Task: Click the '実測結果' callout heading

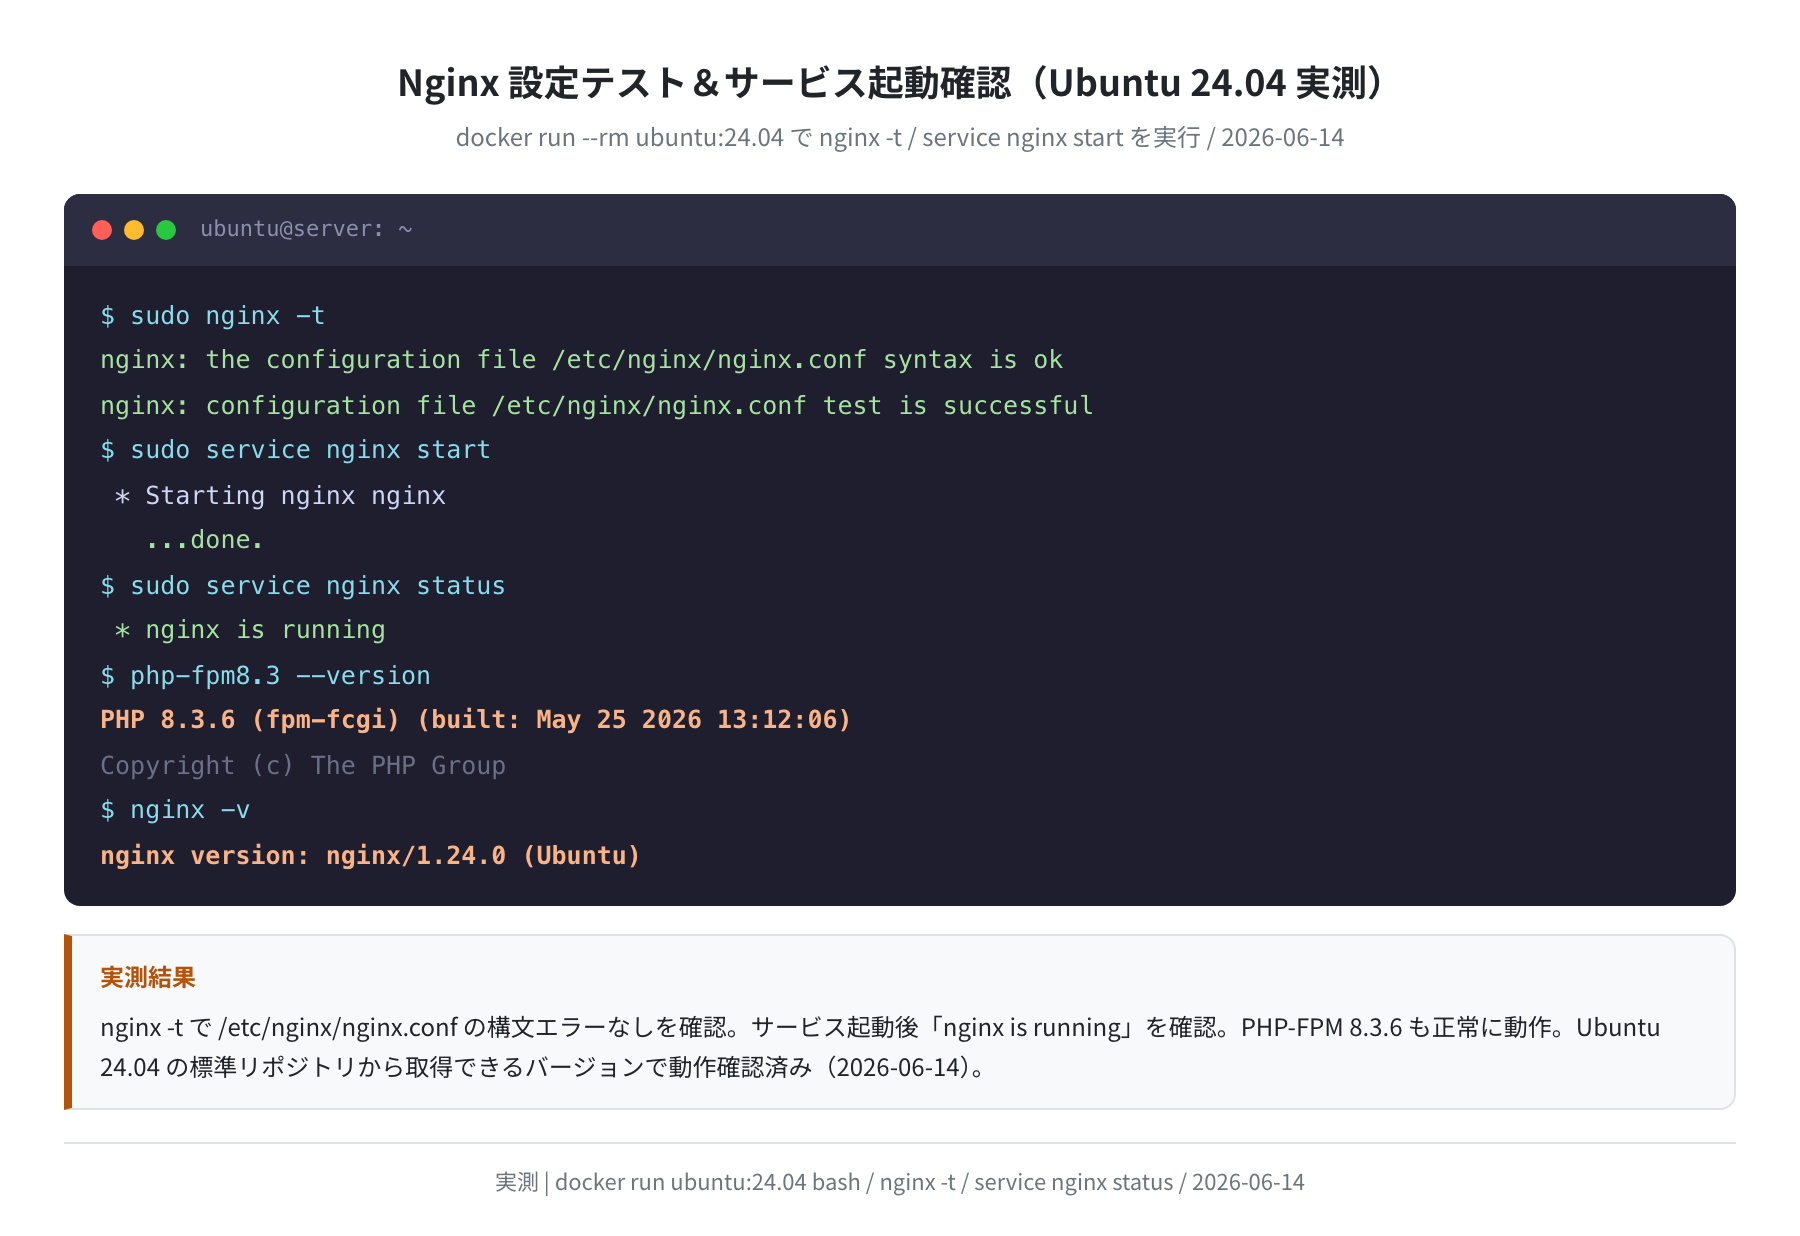Action: click(x=148, y=977)
